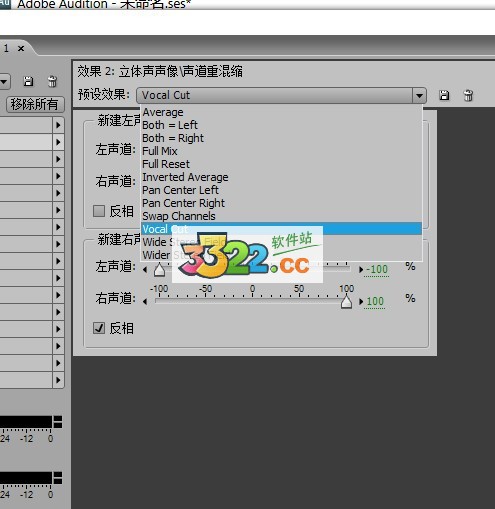Click the green 100 percent value field
The width and height of the screenshot is (495, 509).
coord(375,301)
